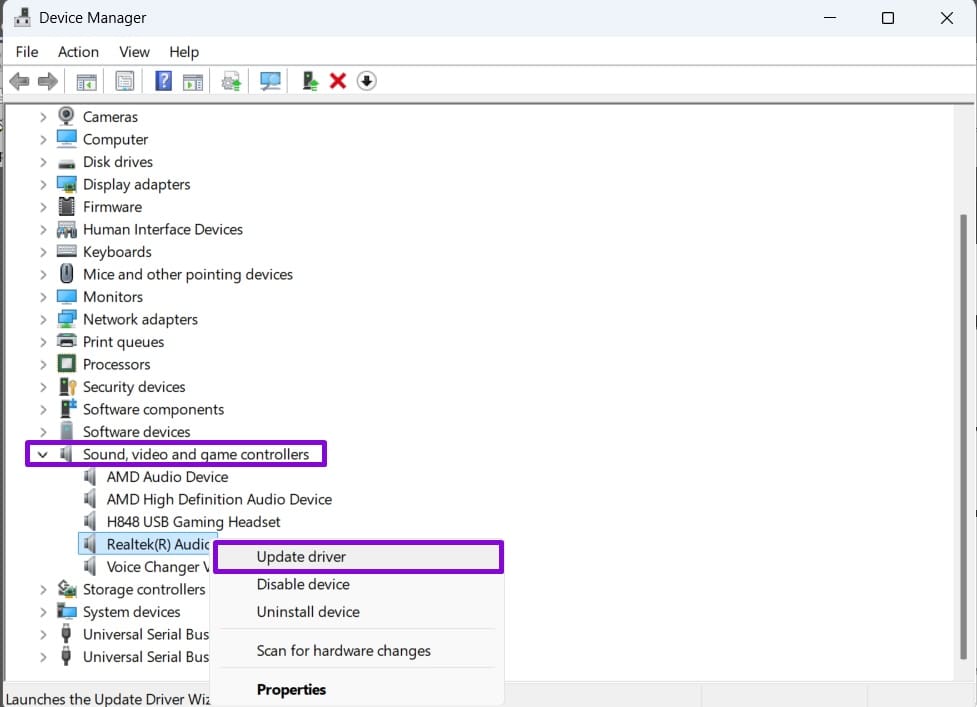Click the Security devices key icon
Screen dimensions: 977x707
[x=67, y=386]
